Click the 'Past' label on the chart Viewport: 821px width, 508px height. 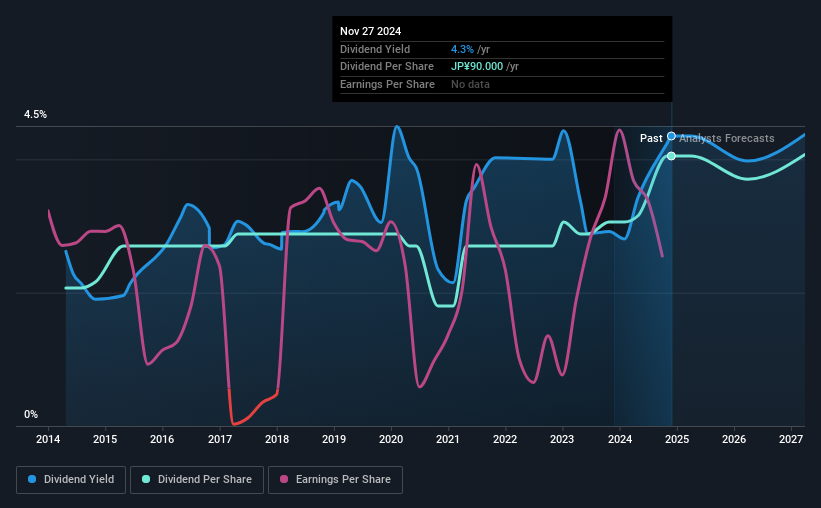[651, 138]
